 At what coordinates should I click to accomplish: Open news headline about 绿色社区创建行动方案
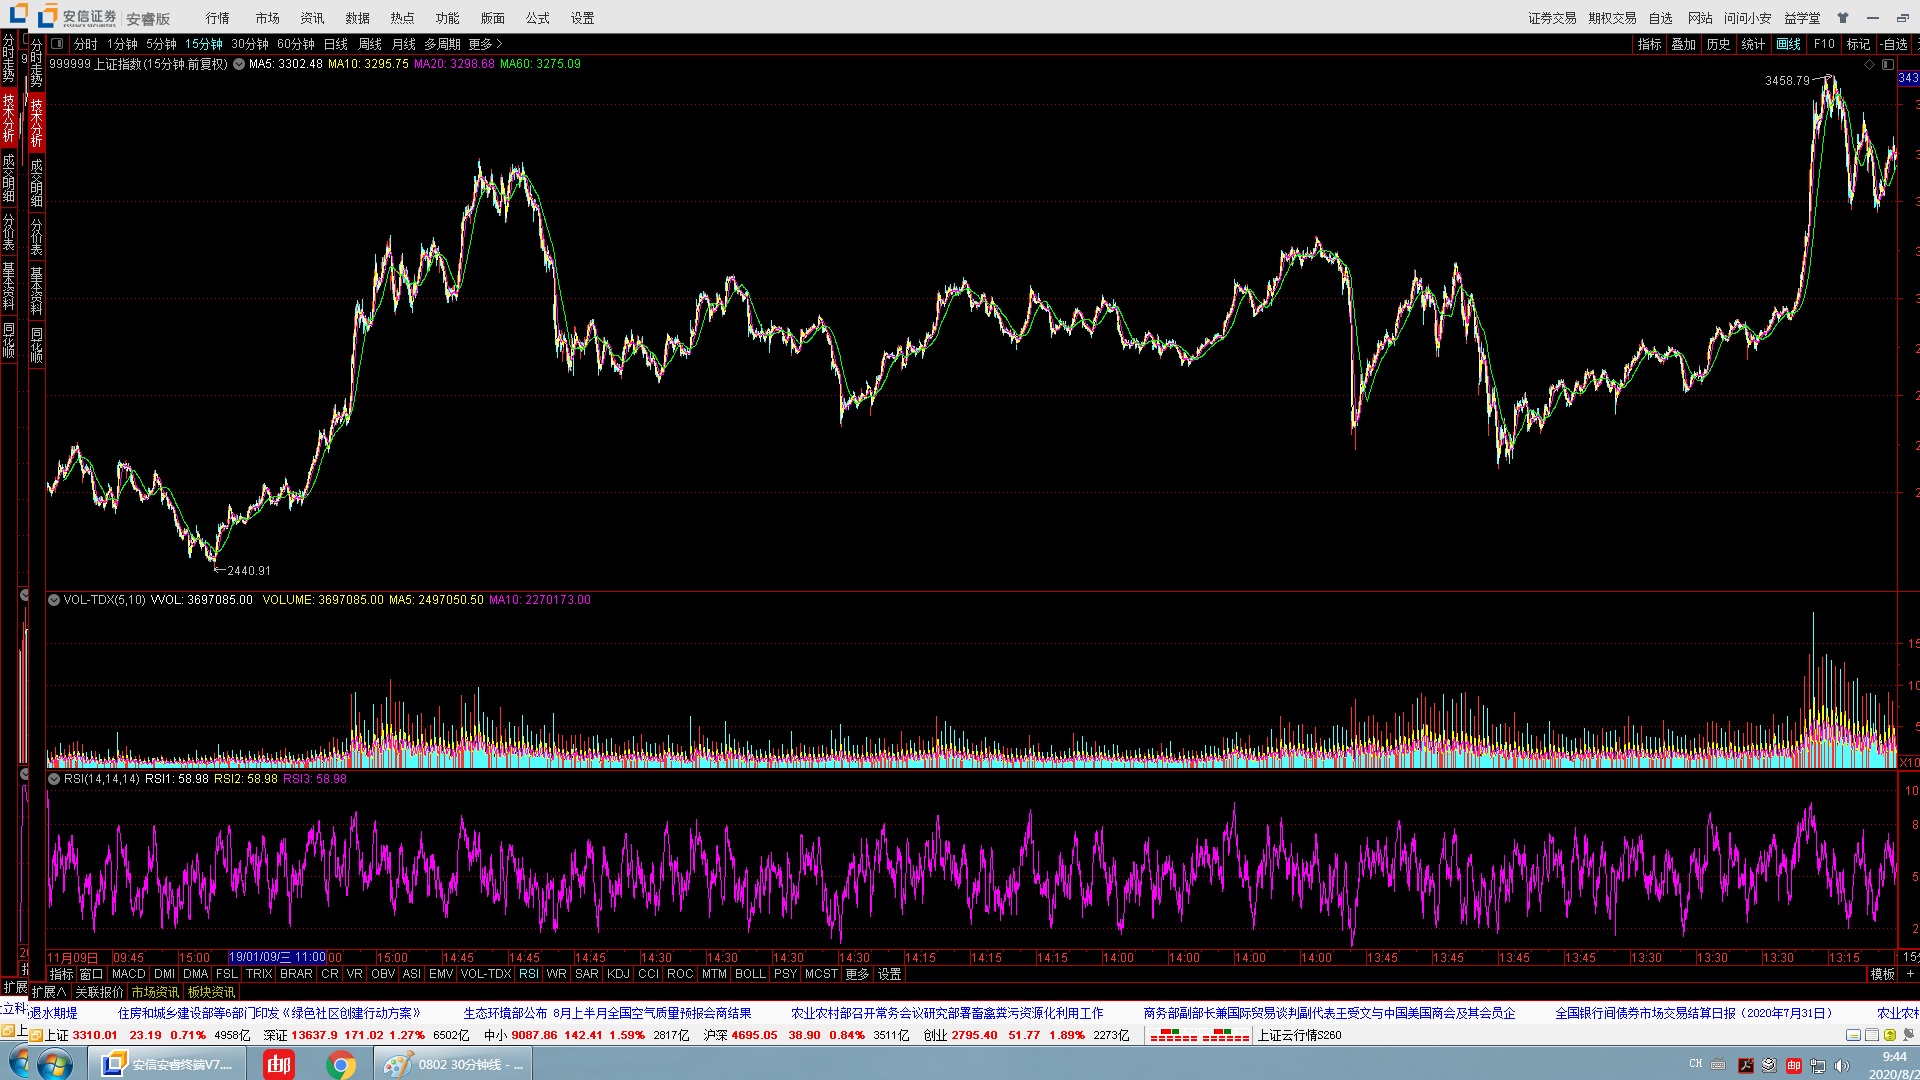(x=269, y=1013)
